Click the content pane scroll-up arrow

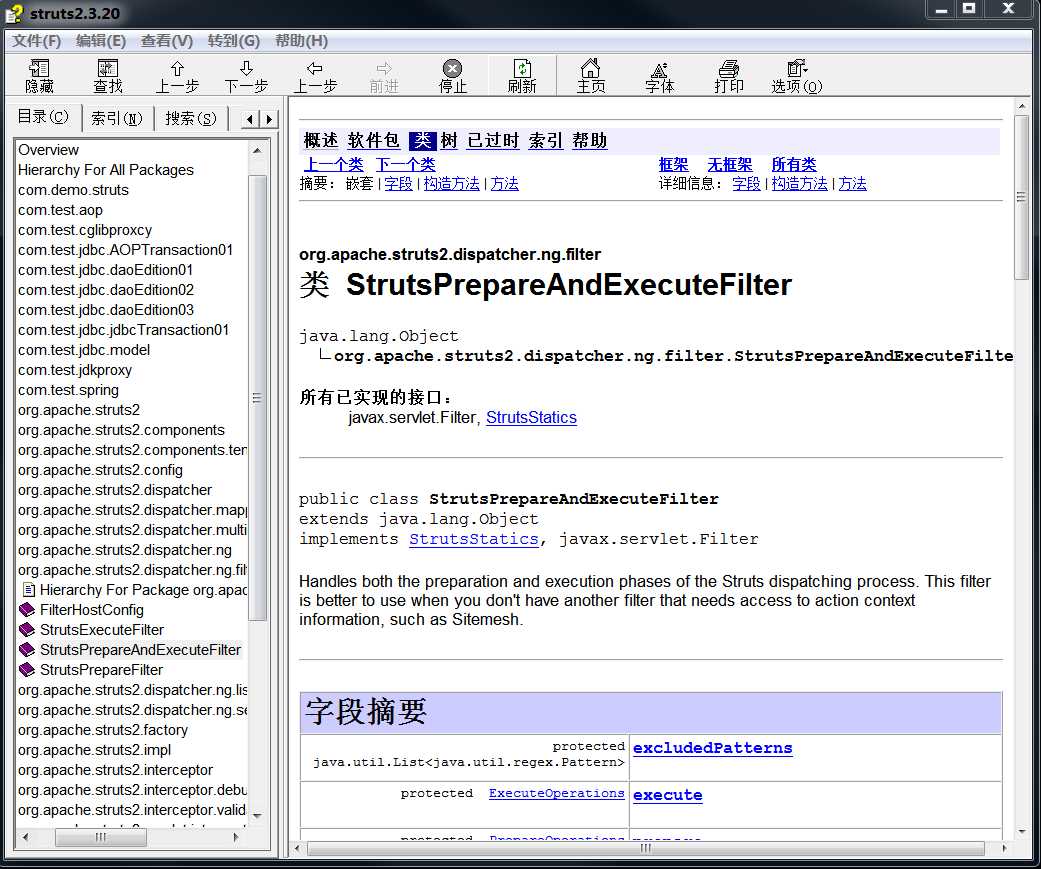tap(1022, 106)
